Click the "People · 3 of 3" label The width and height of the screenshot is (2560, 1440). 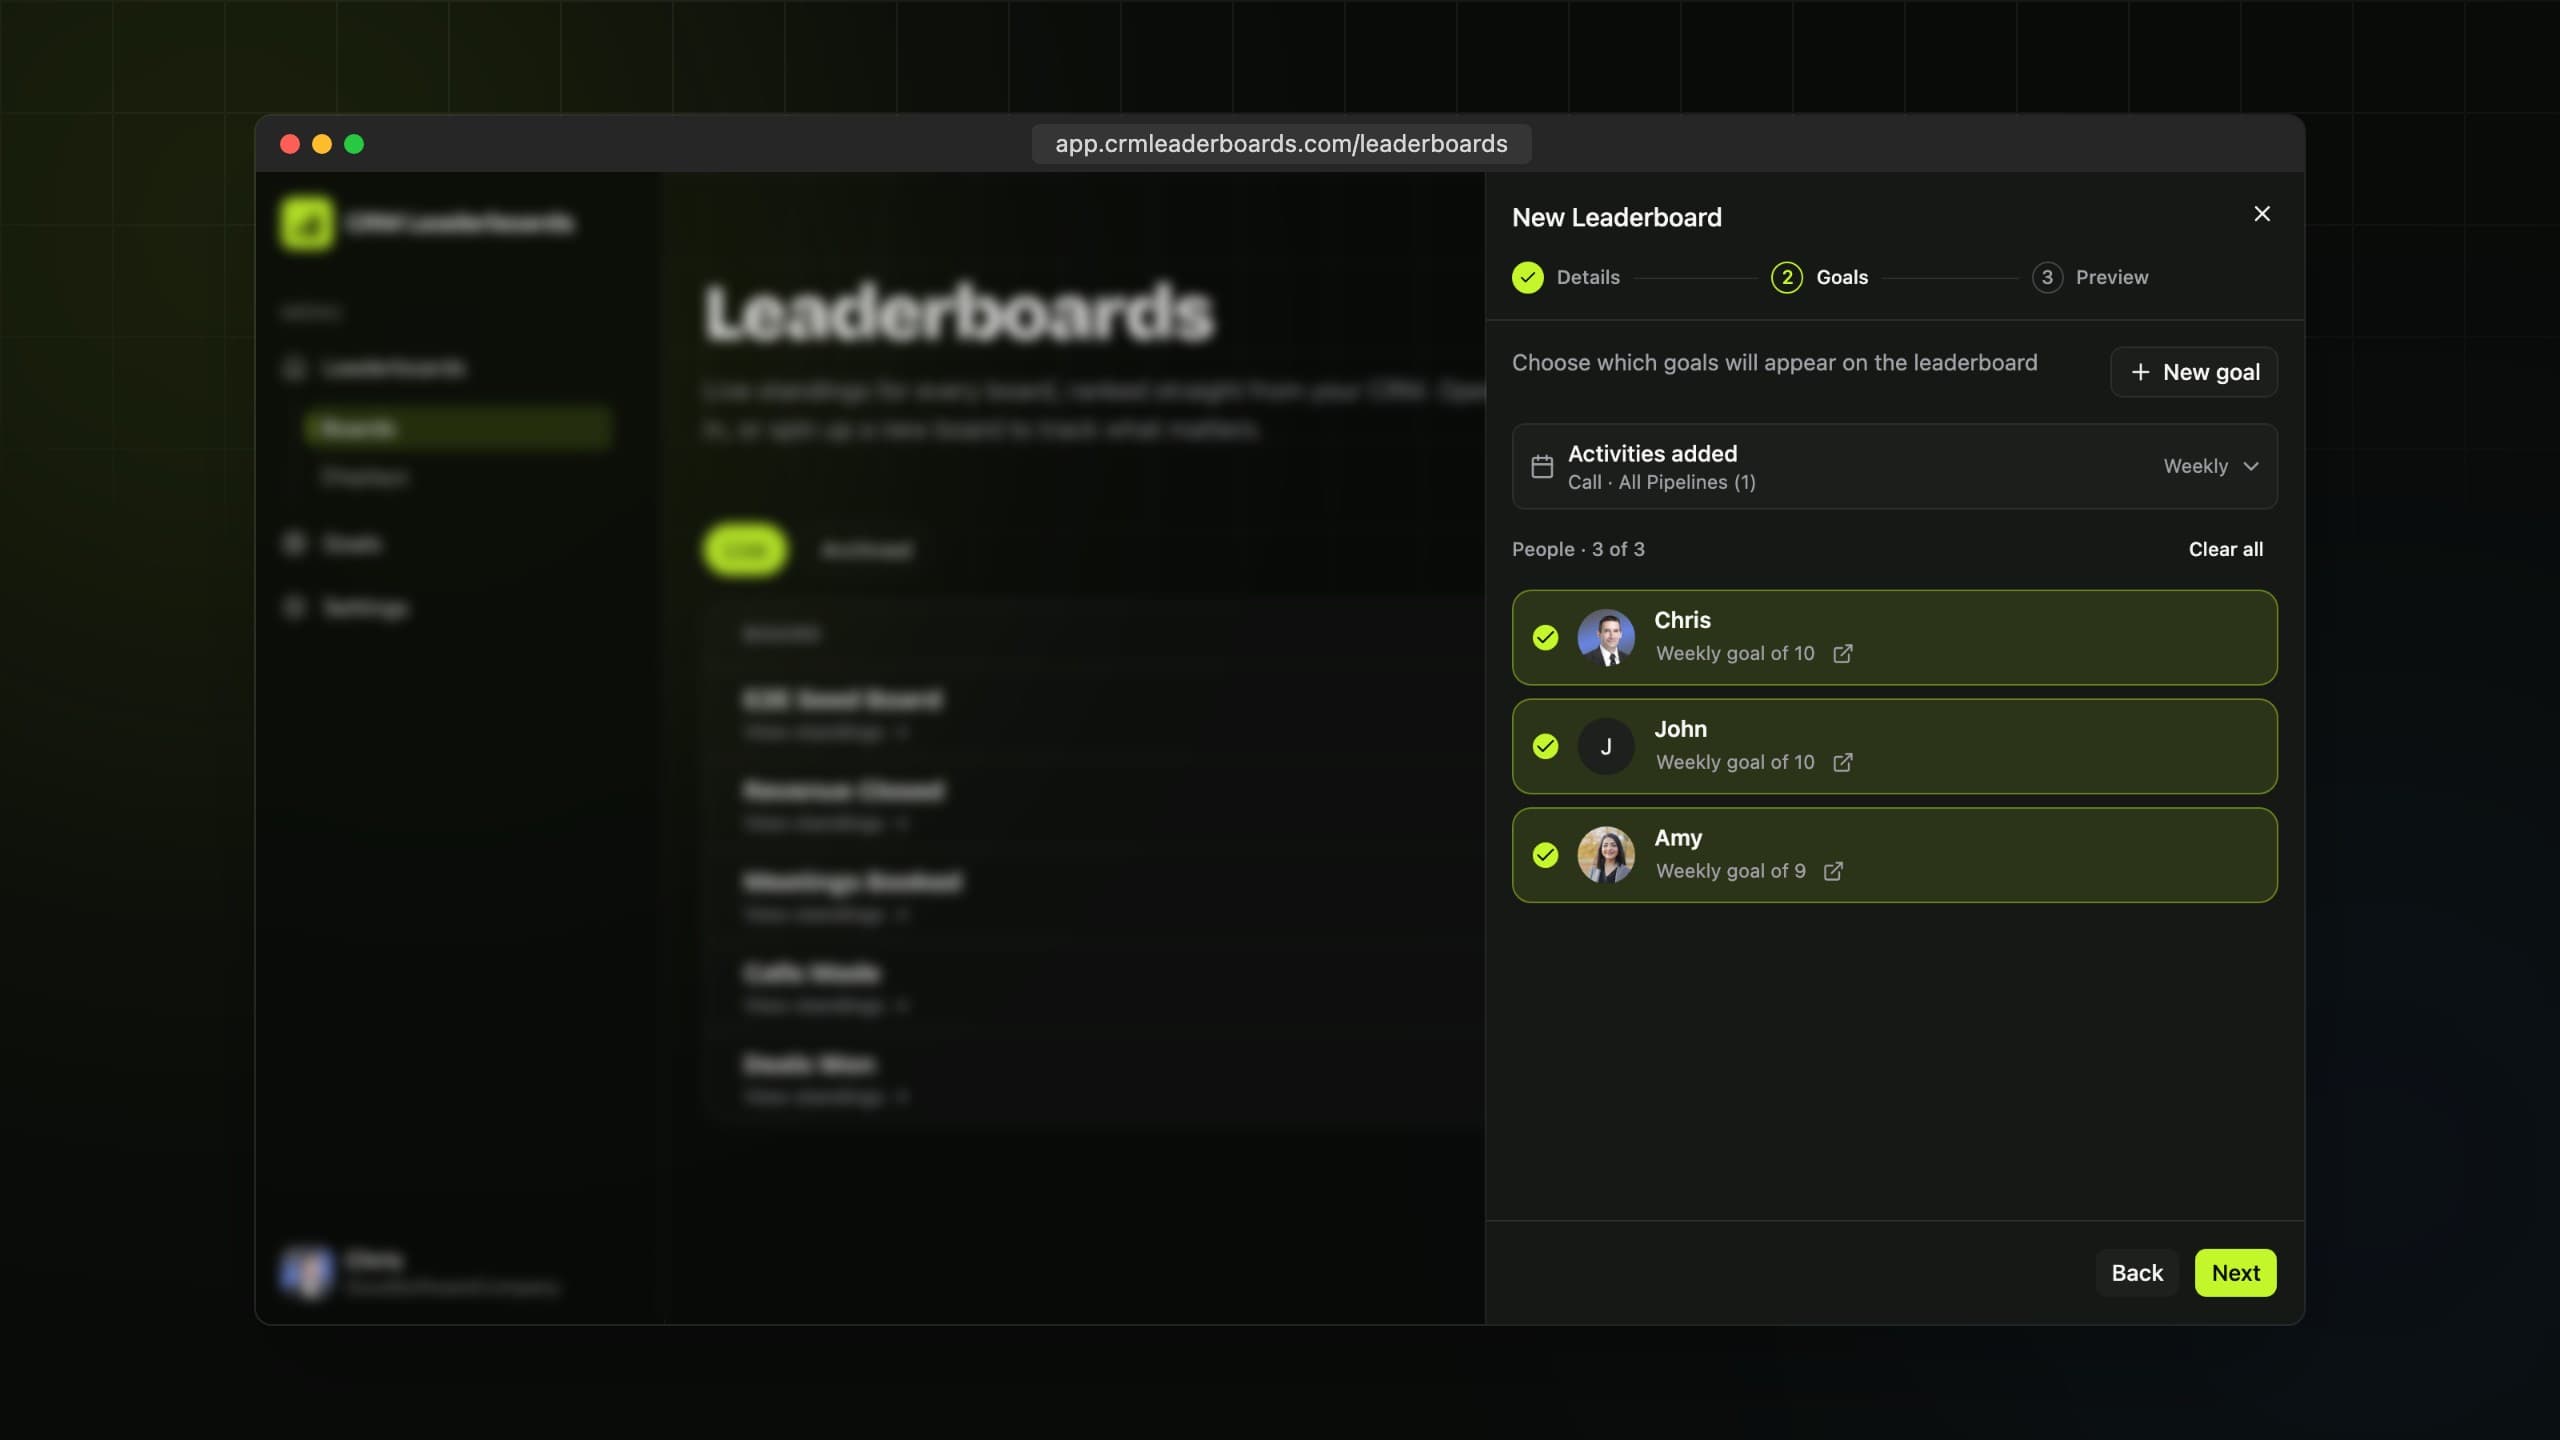pyautogui.click(x=1578, y=549)
